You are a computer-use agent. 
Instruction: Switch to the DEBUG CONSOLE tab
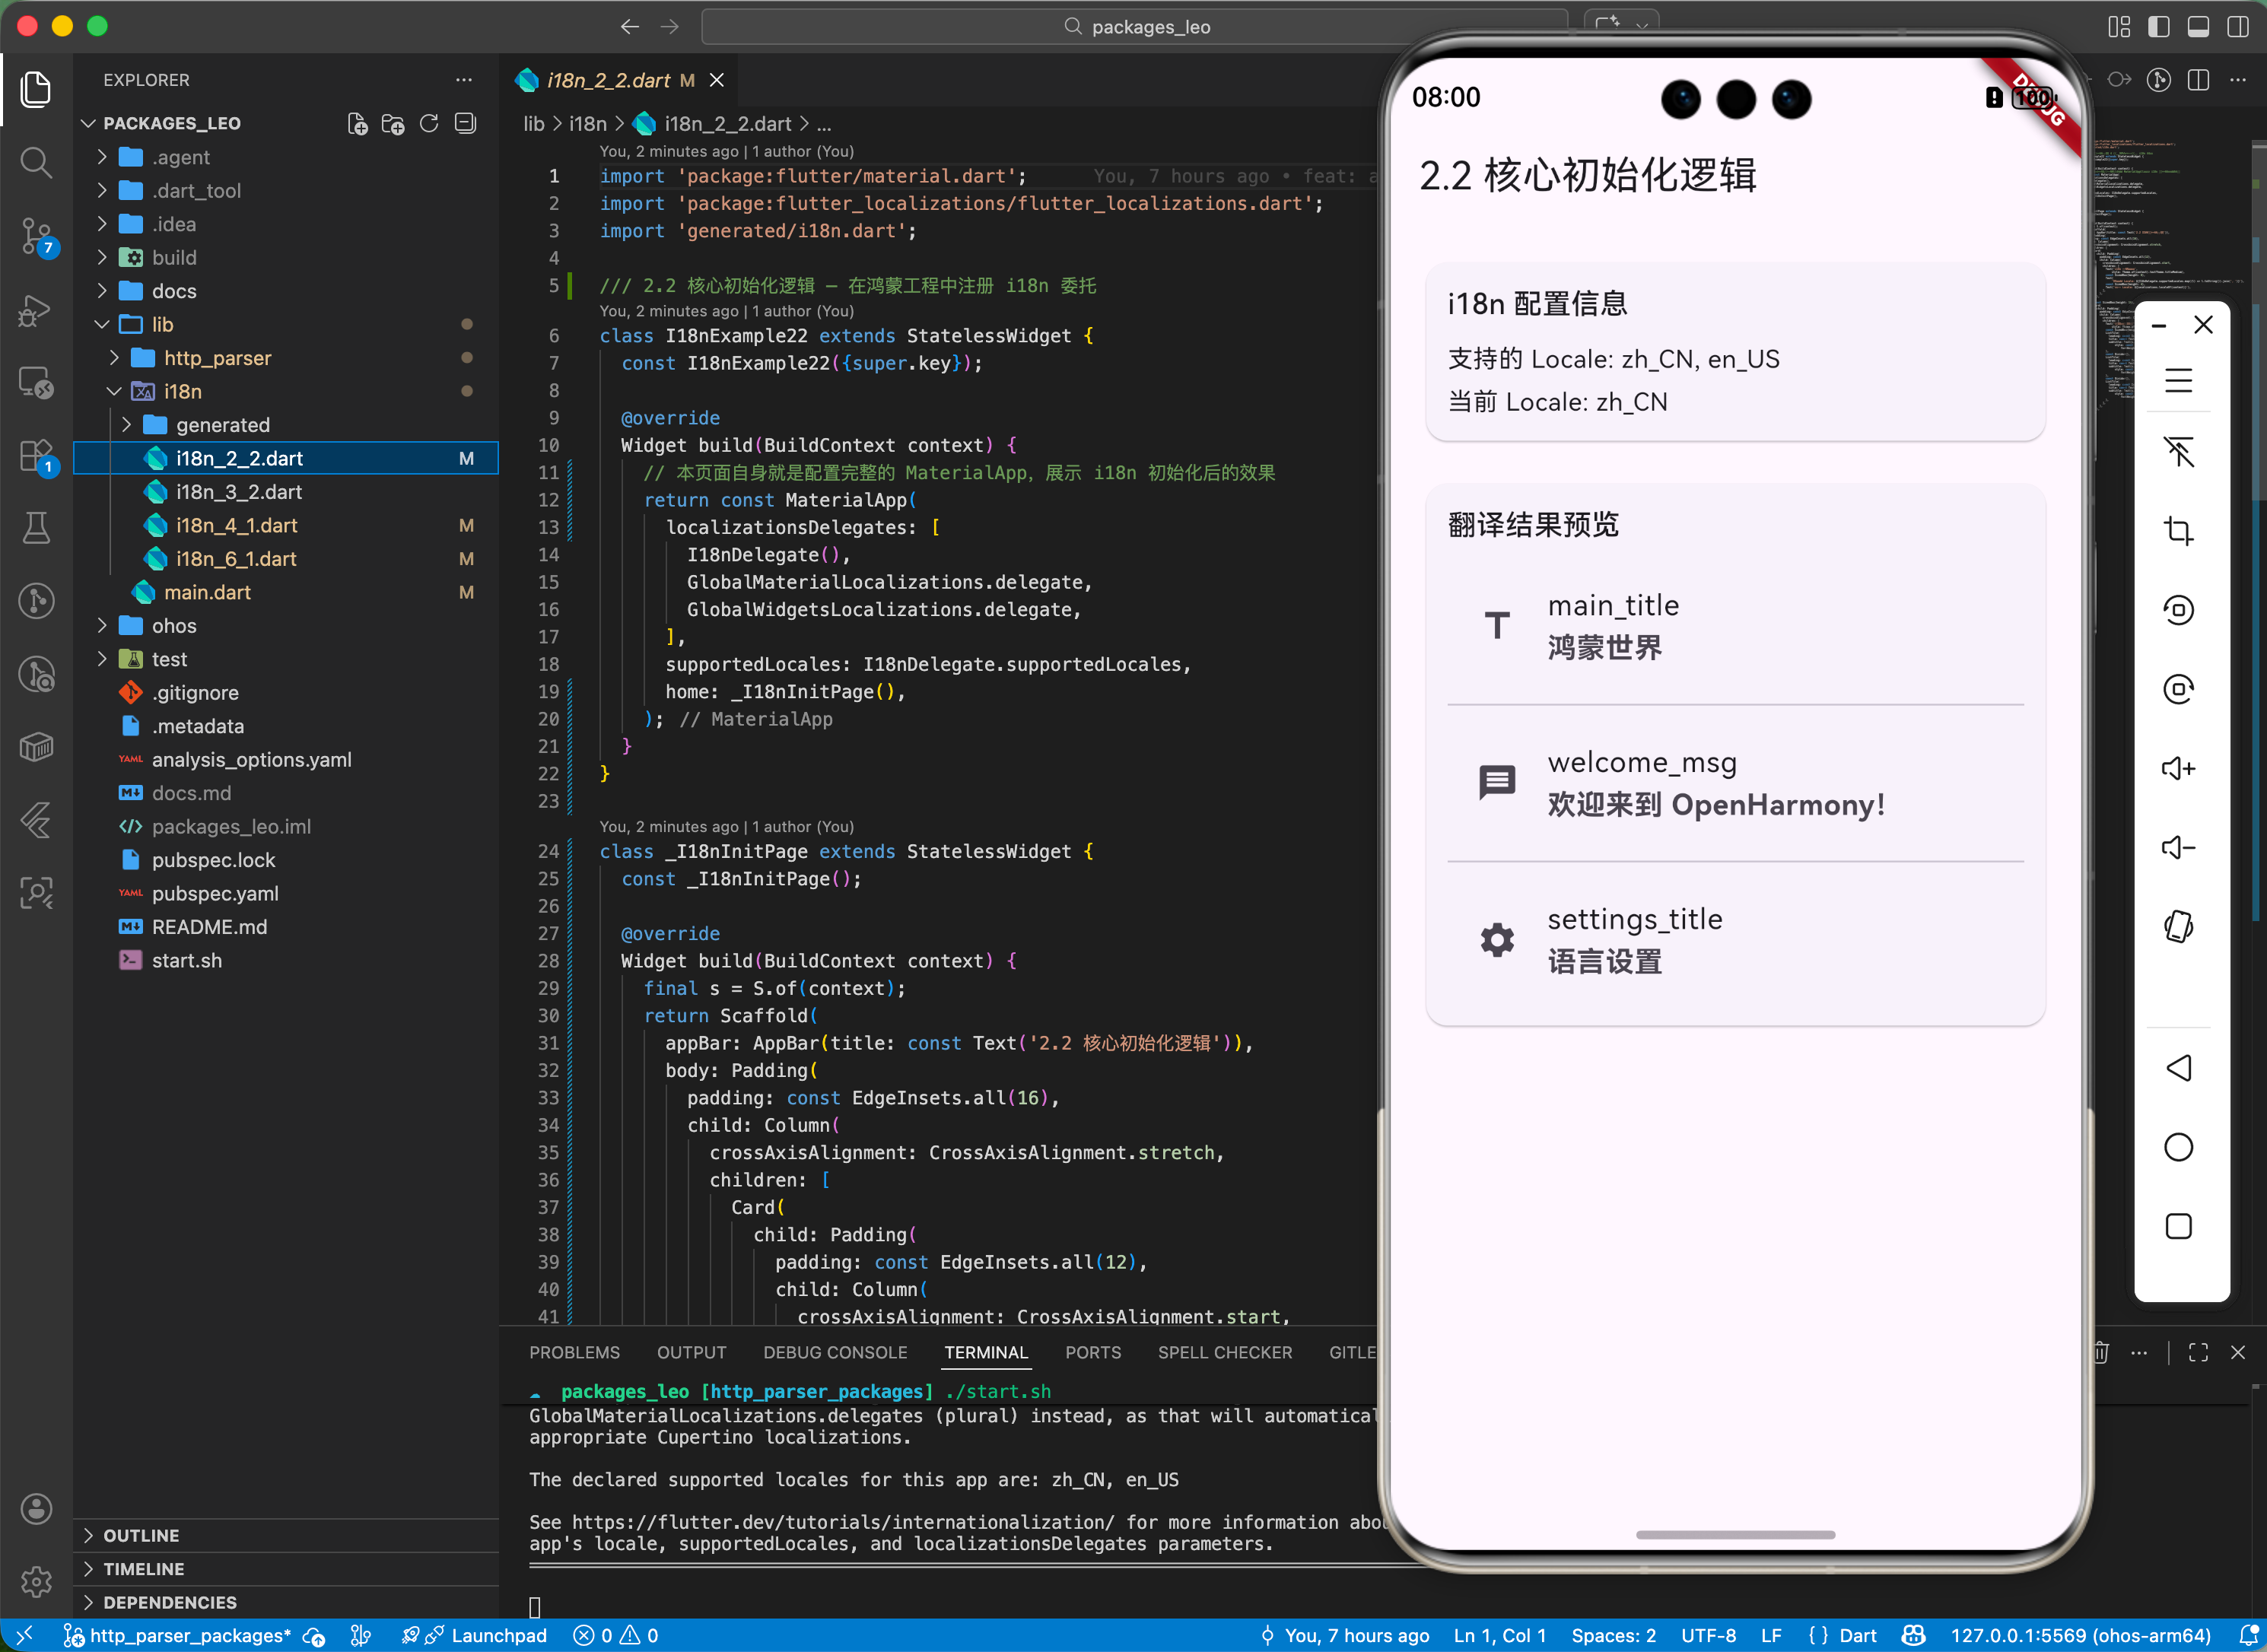pyautogui.click(x=835, y=1353)
